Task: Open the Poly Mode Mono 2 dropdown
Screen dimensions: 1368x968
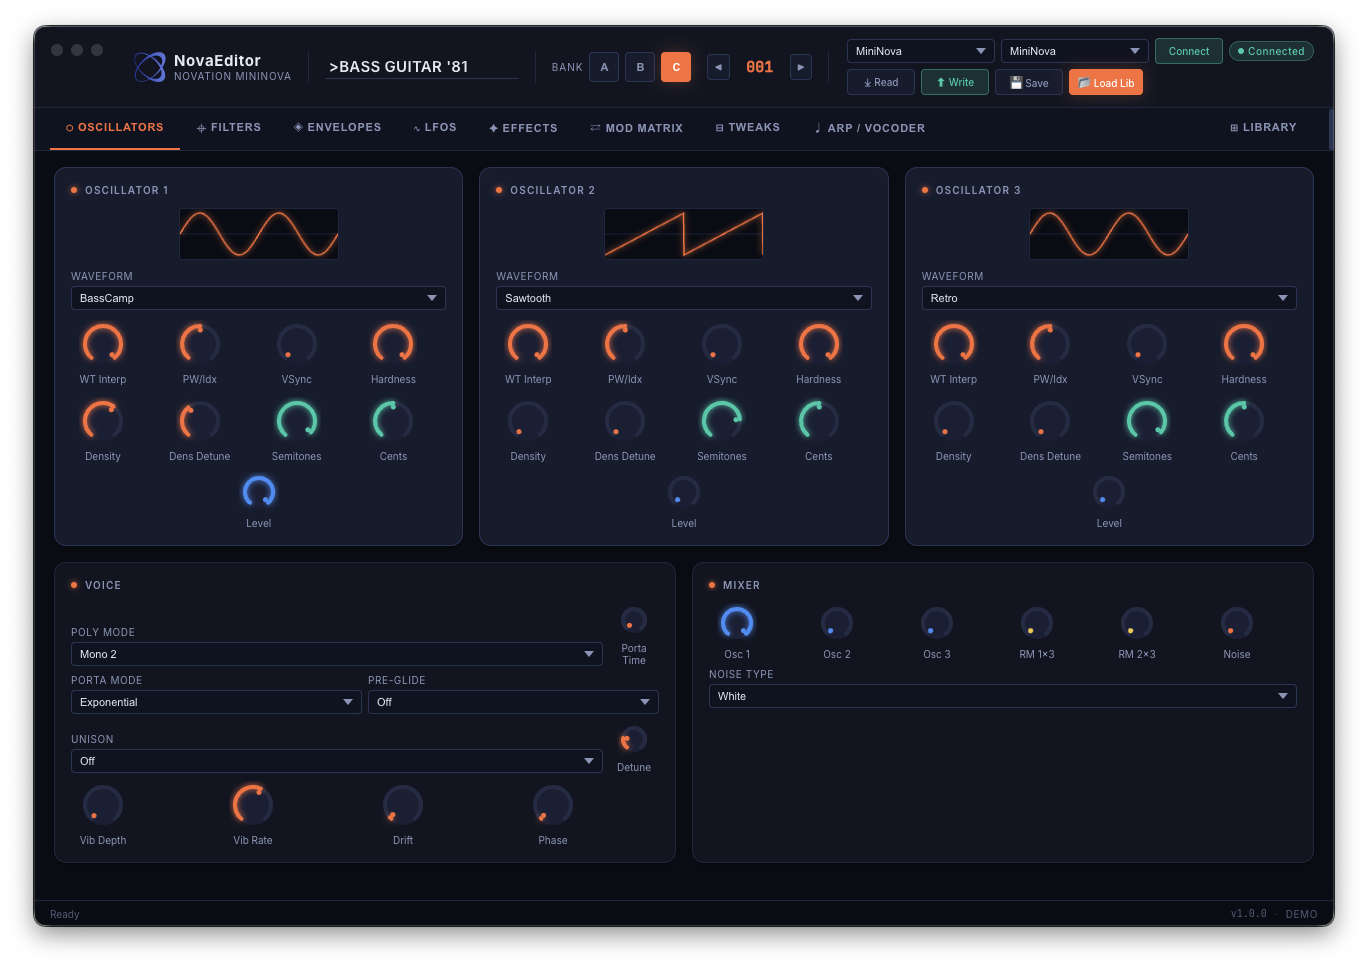Action: coord(337,654)
